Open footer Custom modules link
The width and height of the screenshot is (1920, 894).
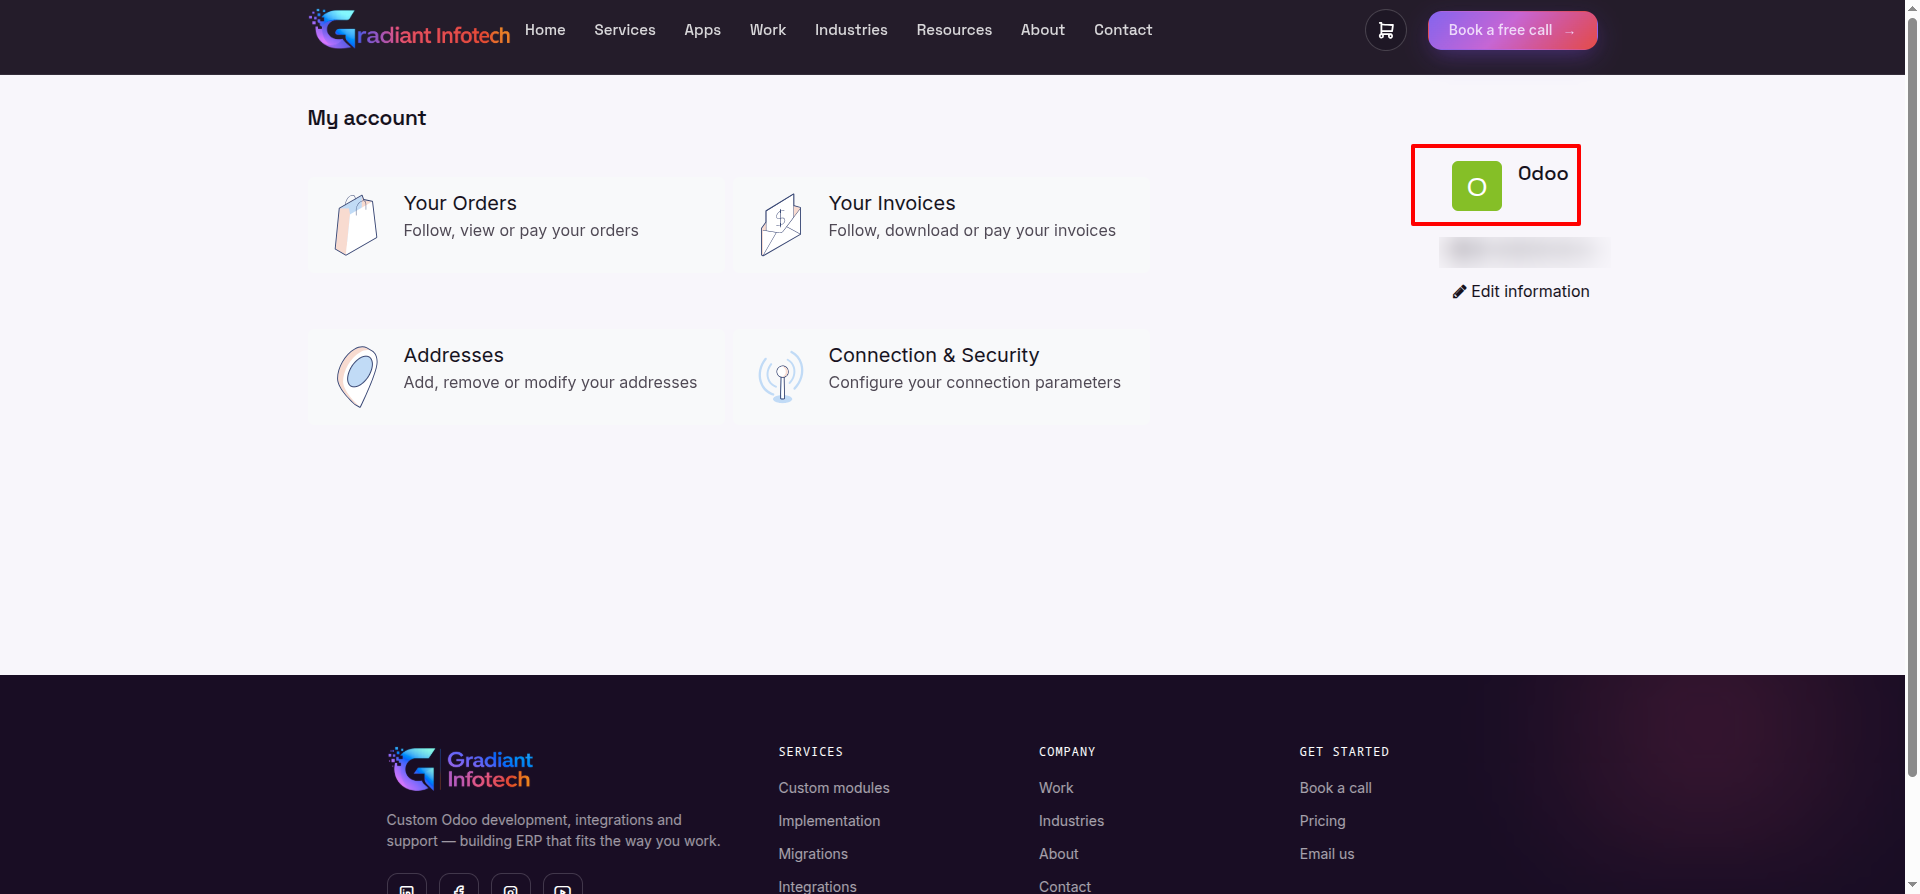point(834,788)
